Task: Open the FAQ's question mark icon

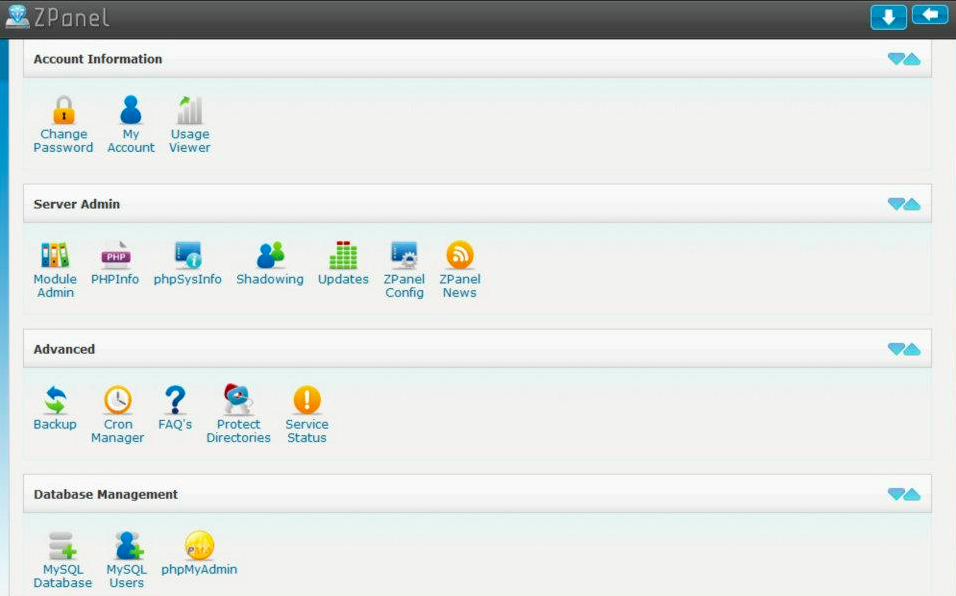Action: [x=175, y=400]
